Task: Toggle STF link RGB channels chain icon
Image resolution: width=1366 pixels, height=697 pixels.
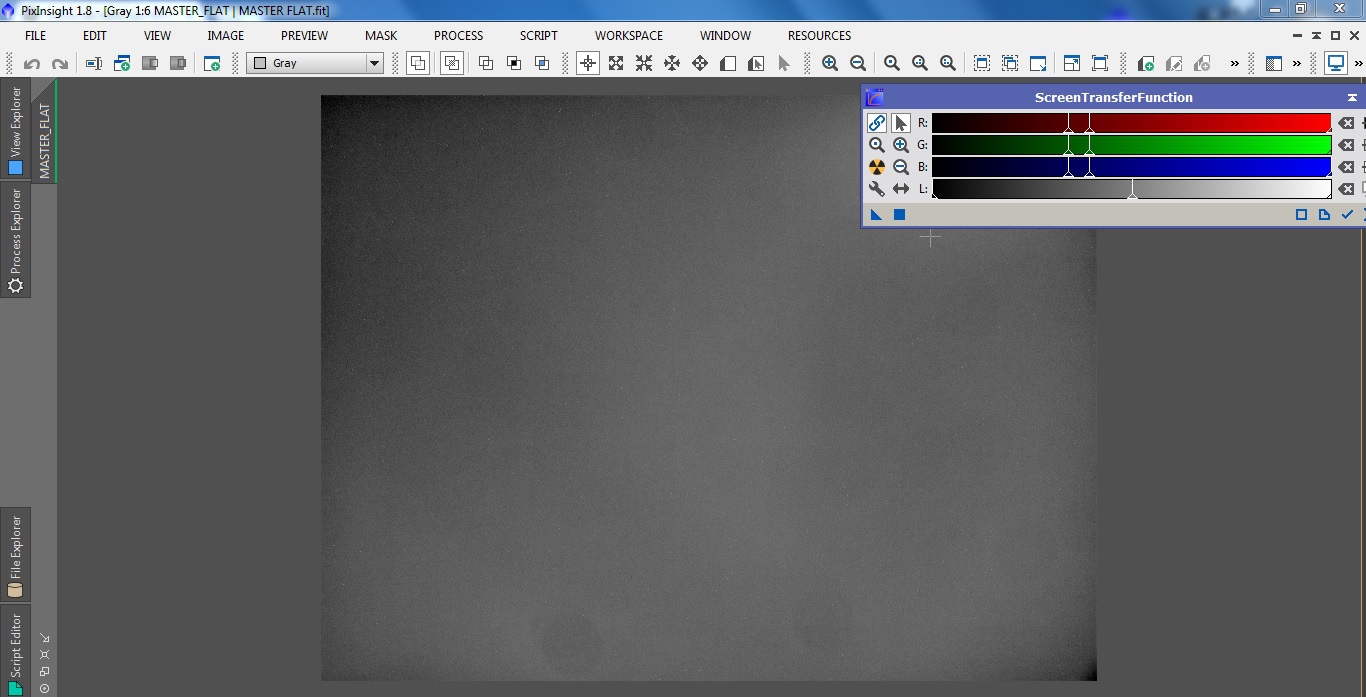Action: 877,123
